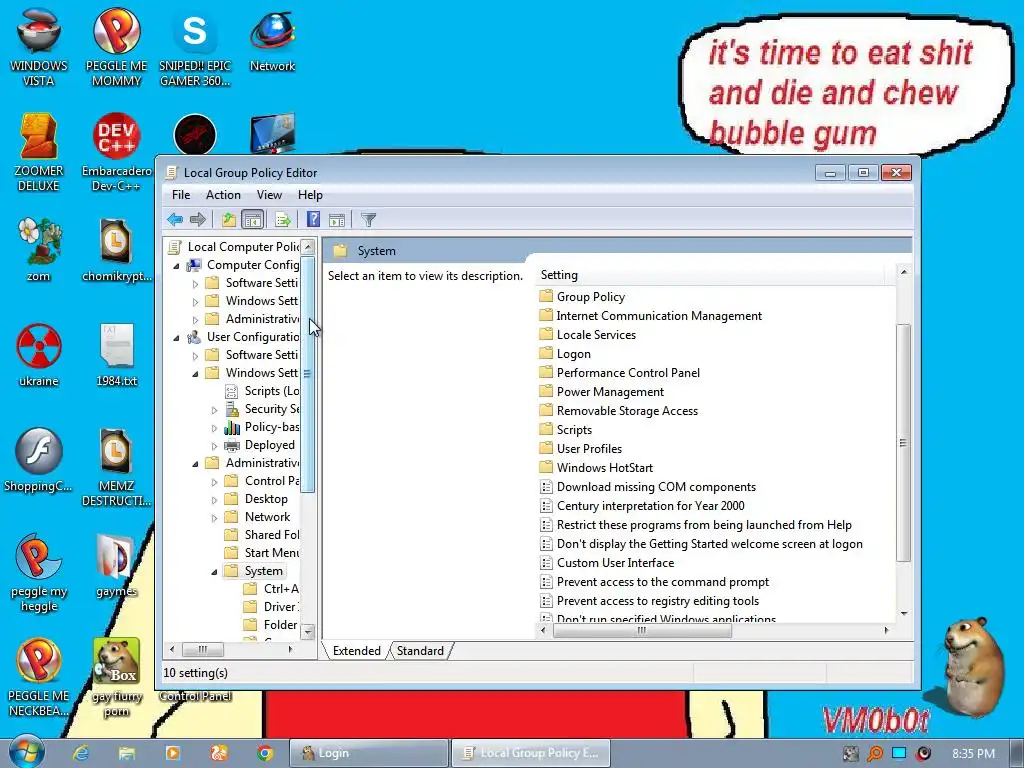Select the Custom User Interface setting

607,563
